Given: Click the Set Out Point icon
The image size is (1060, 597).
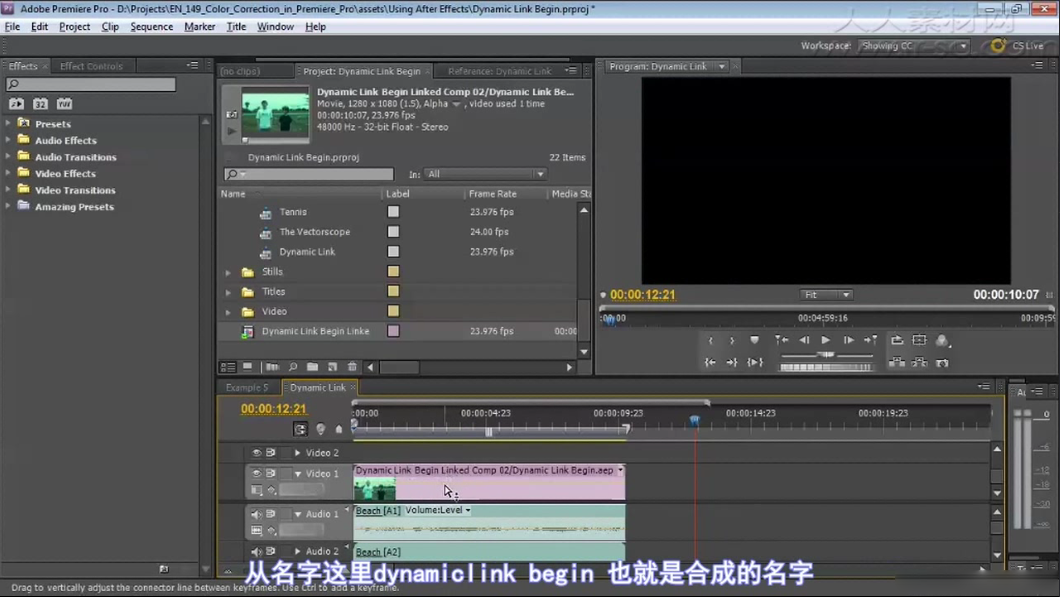Looking at the screenshot, I should pos(732,341).
